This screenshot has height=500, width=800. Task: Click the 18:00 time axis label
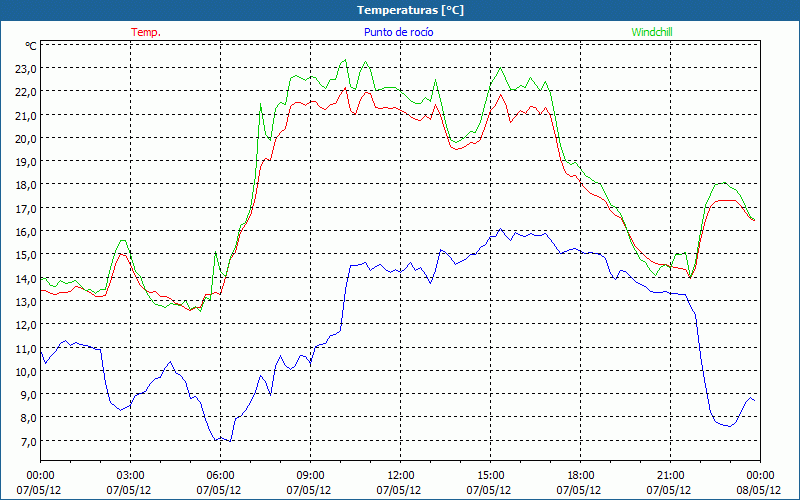tap(580, 476)
